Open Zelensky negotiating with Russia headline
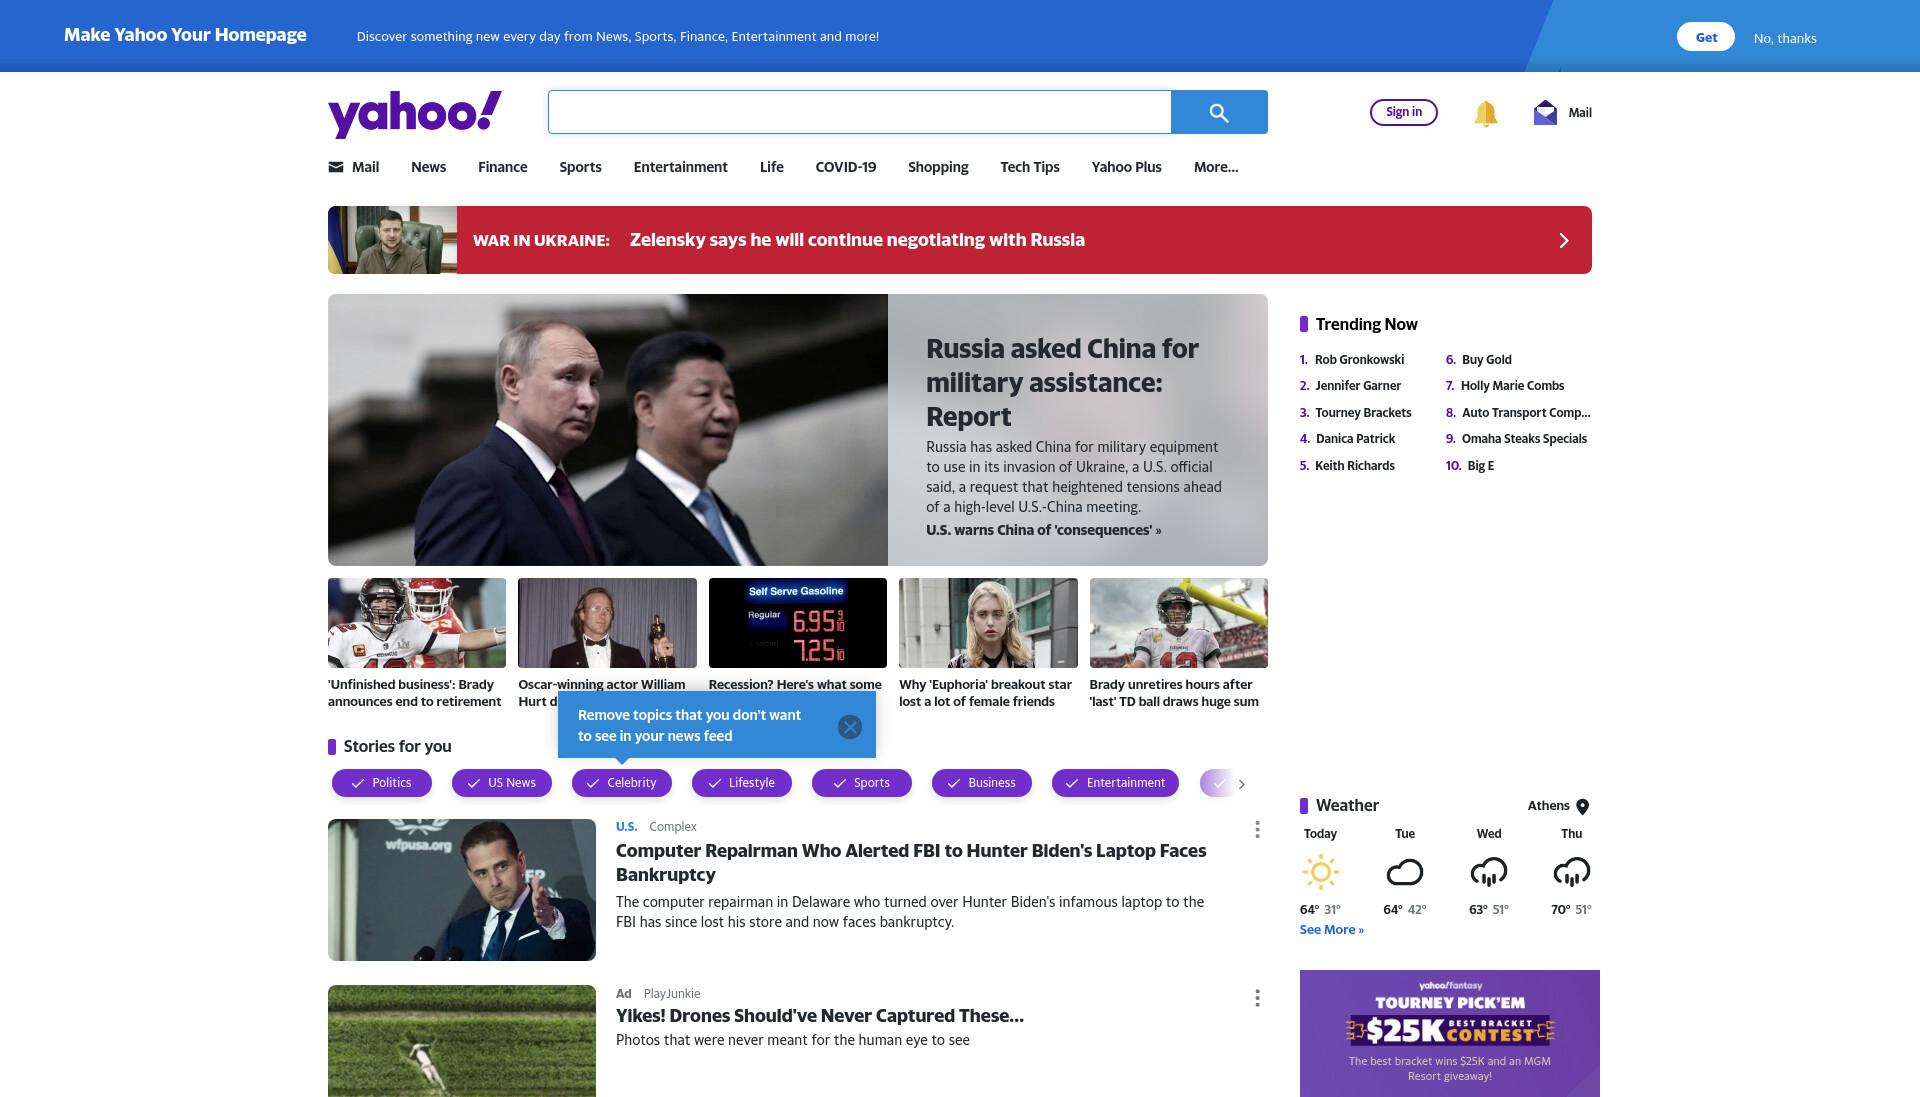 pos(857,240)
